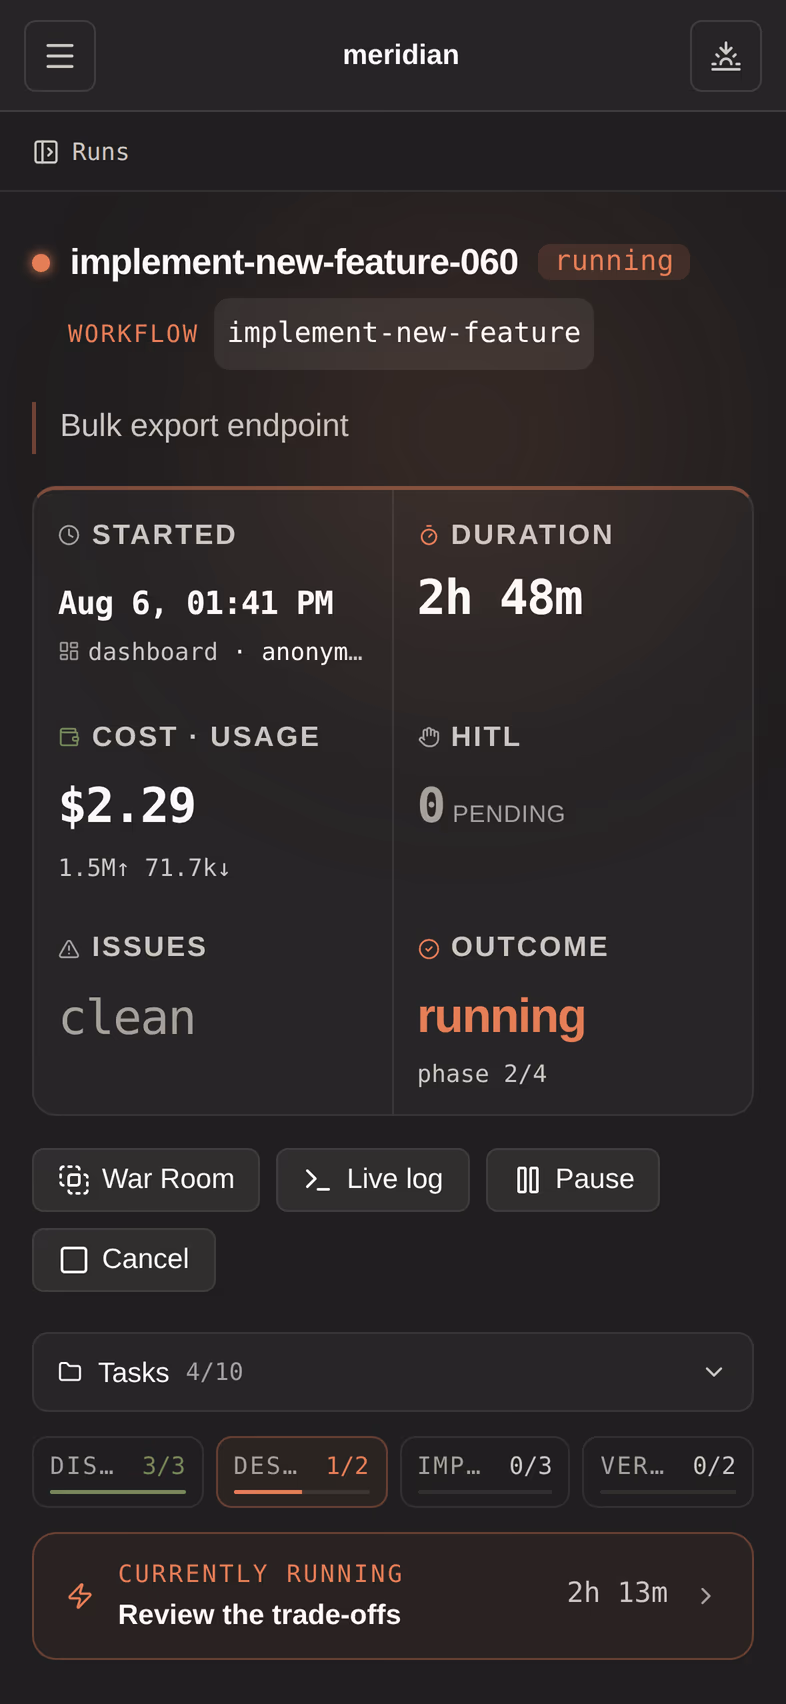Viewport: 786px width, 1704px height.
Task: Select the DES… 1/2 phase tab
Action: tap(302, 1472)
